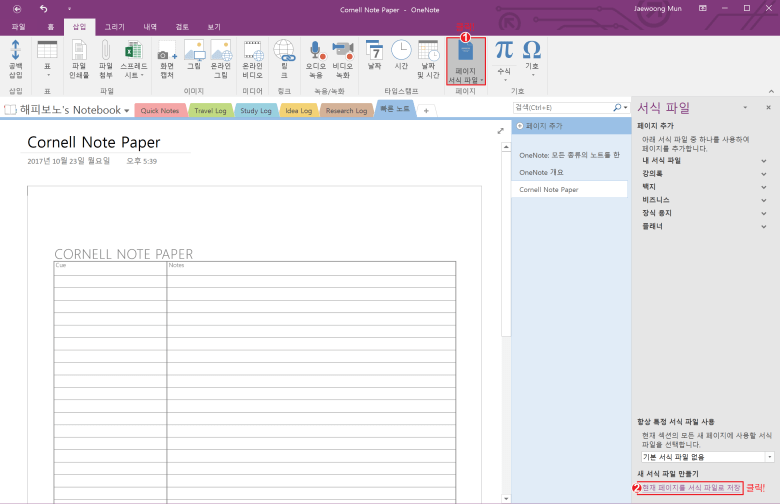Image resolution: width=780 pixels, height=504 pixels.
Task: Select the Idea Log section tab
Action: [x=299, y=110]
